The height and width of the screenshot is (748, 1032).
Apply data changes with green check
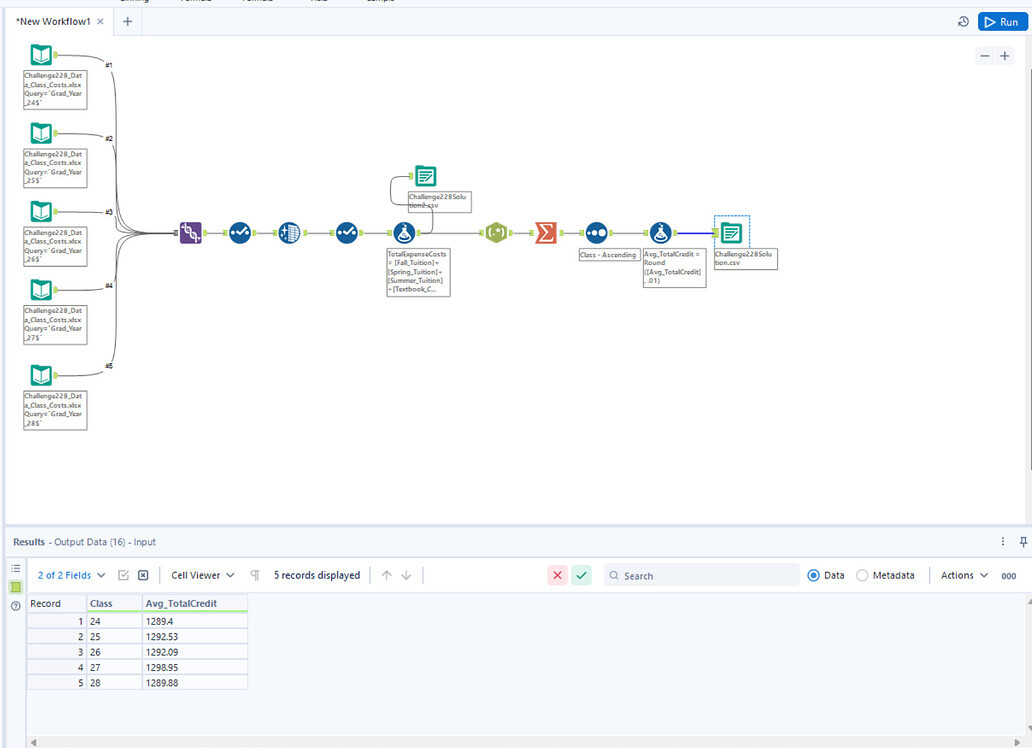click(581, 575)
